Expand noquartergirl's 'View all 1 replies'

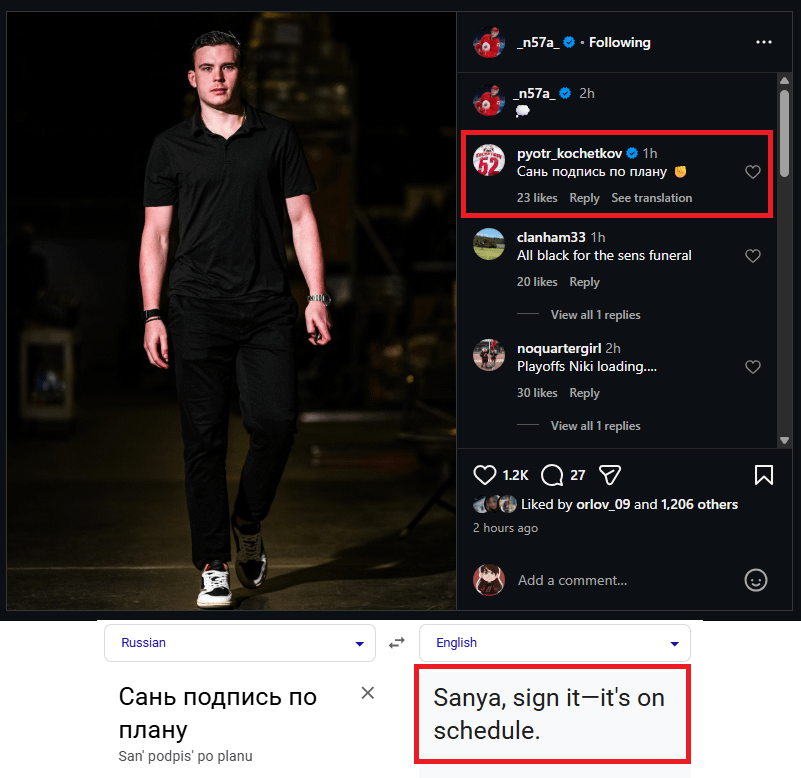click(595, 426)
